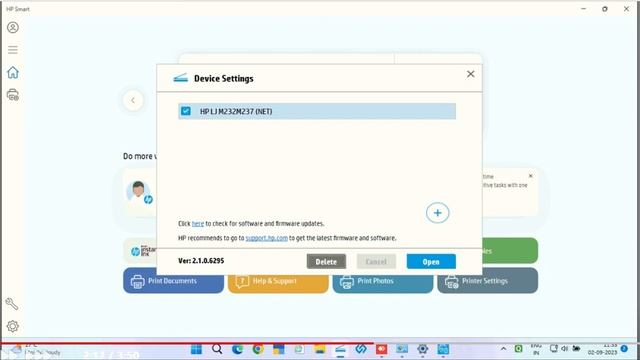Show hidden tray icons chevron
Screen dimensions: 640x360
[x=503, y=349]
